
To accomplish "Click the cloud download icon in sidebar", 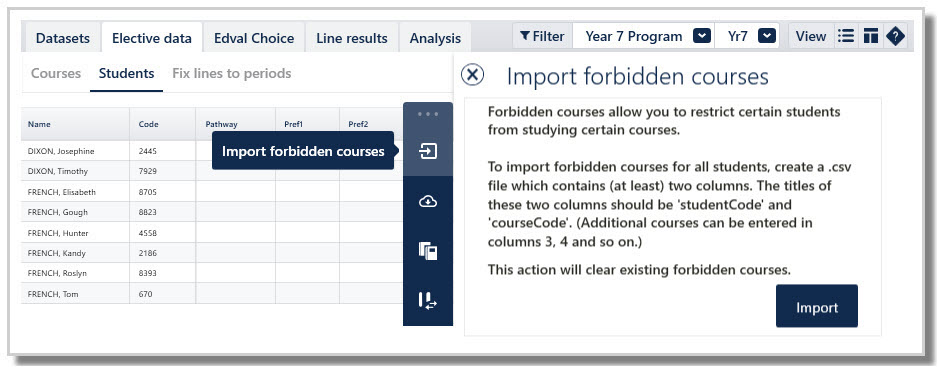I will coord(428,202).
